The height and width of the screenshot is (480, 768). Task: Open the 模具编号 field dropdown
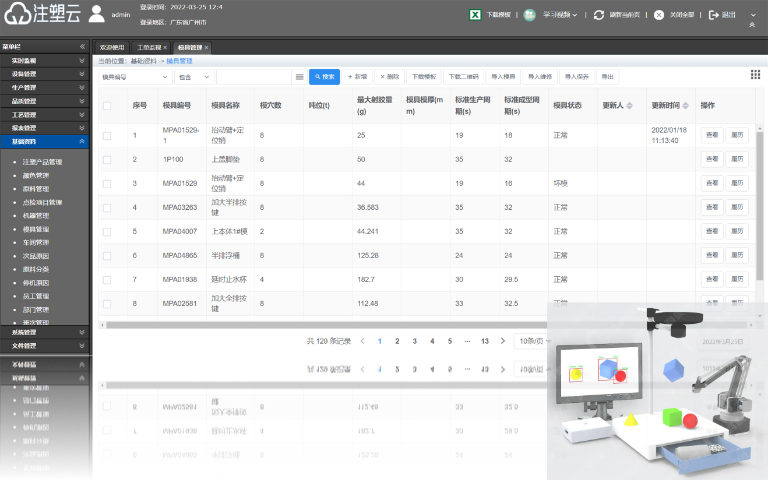click(x=133, y=76)
